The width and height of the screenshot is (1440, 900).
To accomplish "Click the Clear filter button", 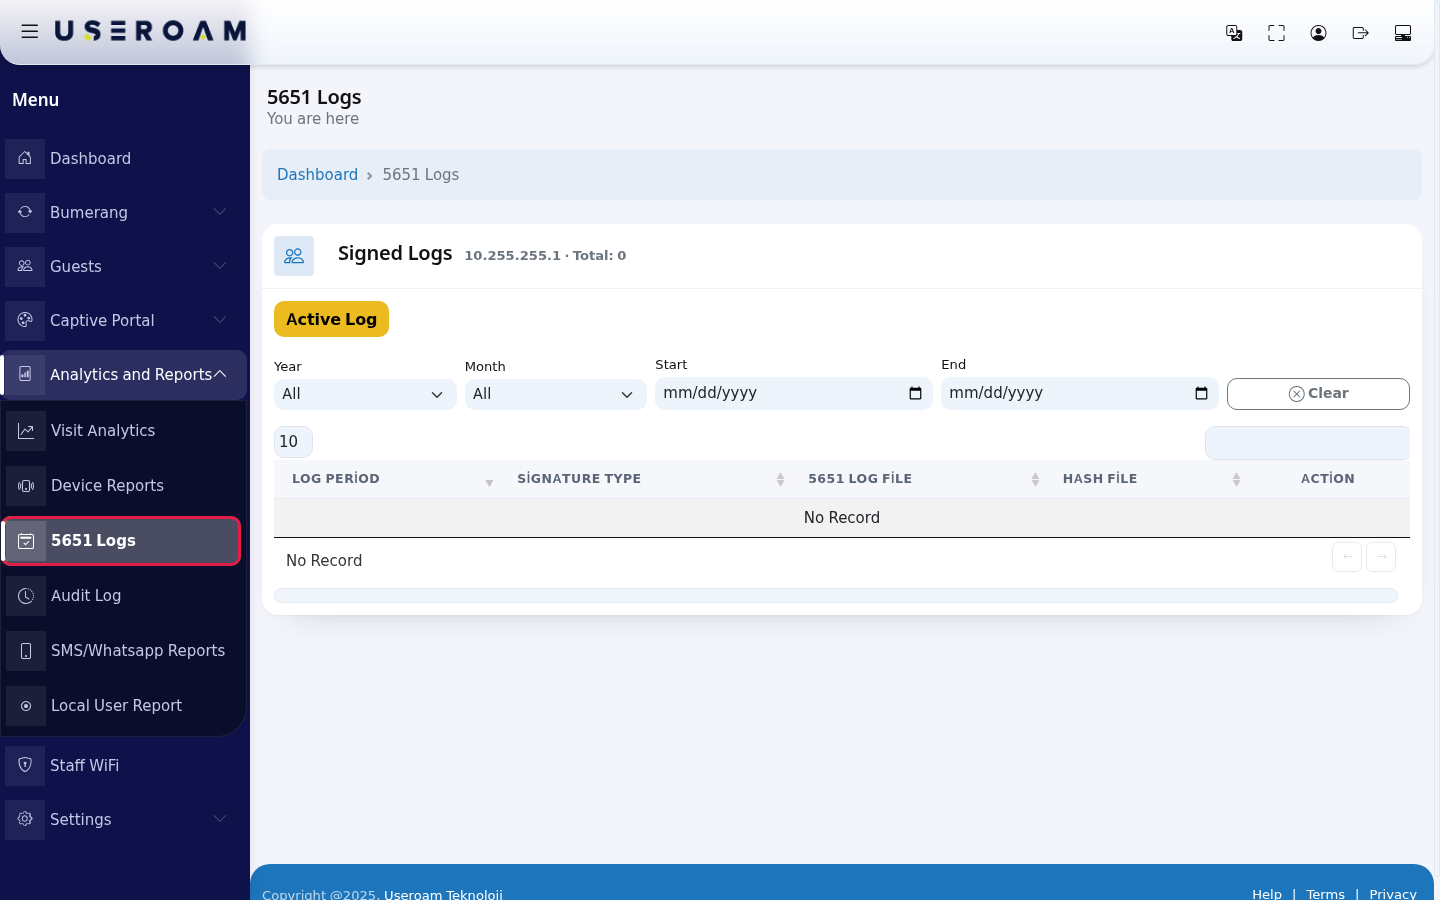I will [x=1318, y=394].
